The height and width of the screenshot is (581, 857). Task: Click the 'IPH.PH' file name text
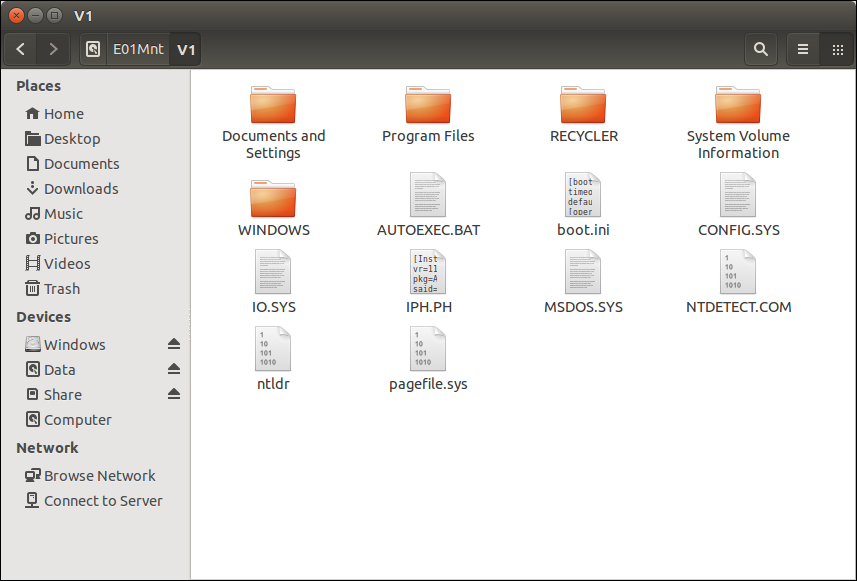[x=428, y=307]
